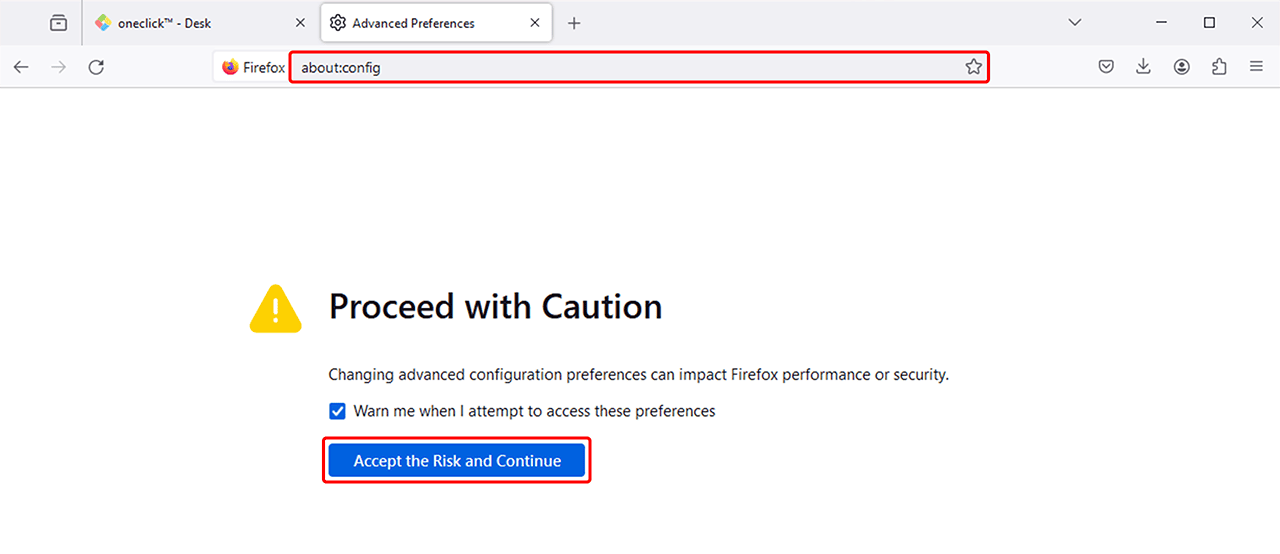Click the forward navigation arrow
The width and height of the screenshot is (1280, 554).
pos(59,67)
